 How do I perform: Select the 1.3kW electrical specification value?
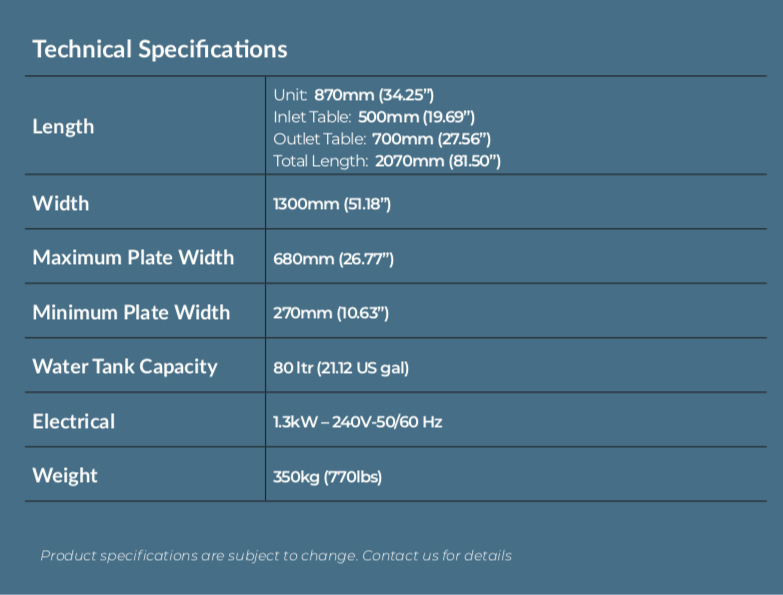pos(357,422)
